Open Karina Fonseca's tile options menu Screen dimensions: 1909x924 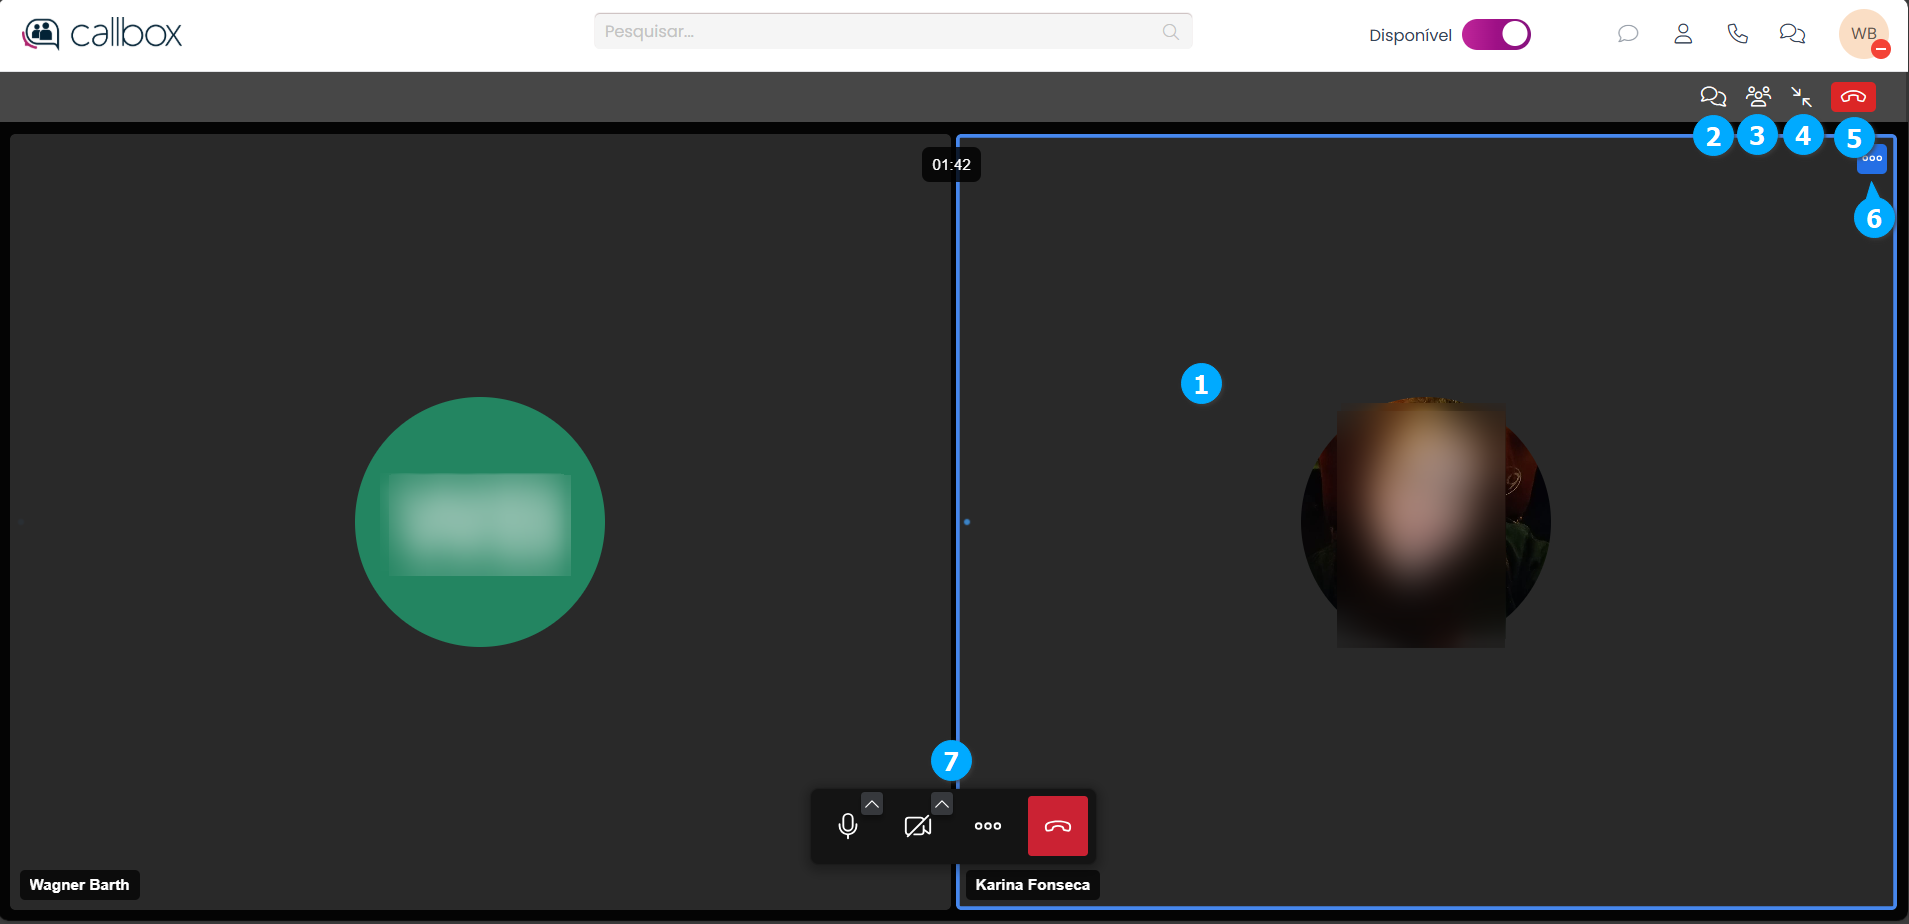coord(1872,159)
